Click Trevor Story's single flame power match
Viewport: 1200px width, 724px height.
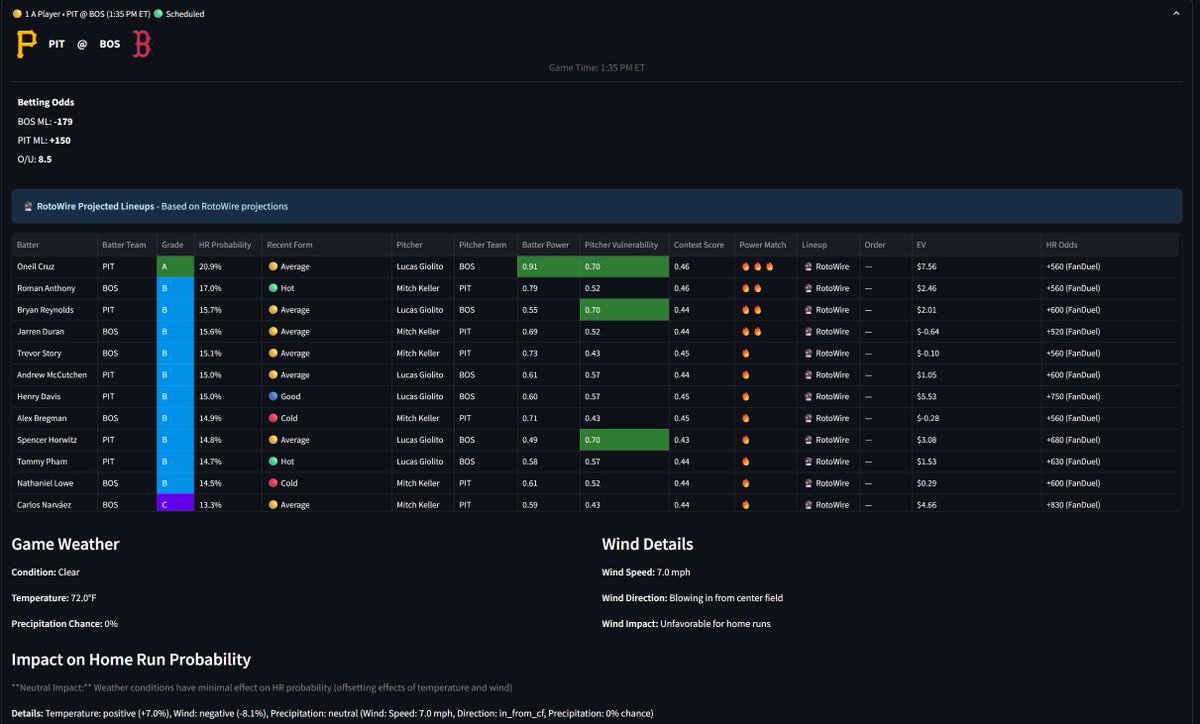click(x=745, y=353)
